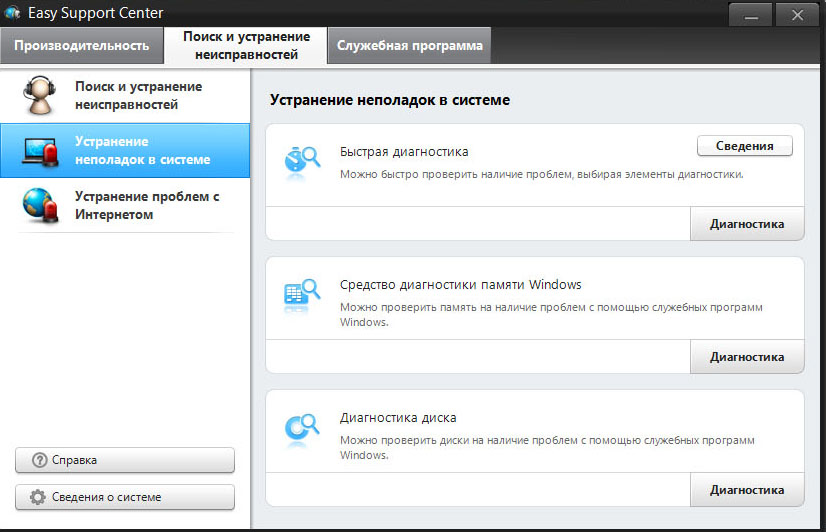Click the description text about проверить память
The height and width of the screenshot is (532, 826).
[x=551, y=314]
